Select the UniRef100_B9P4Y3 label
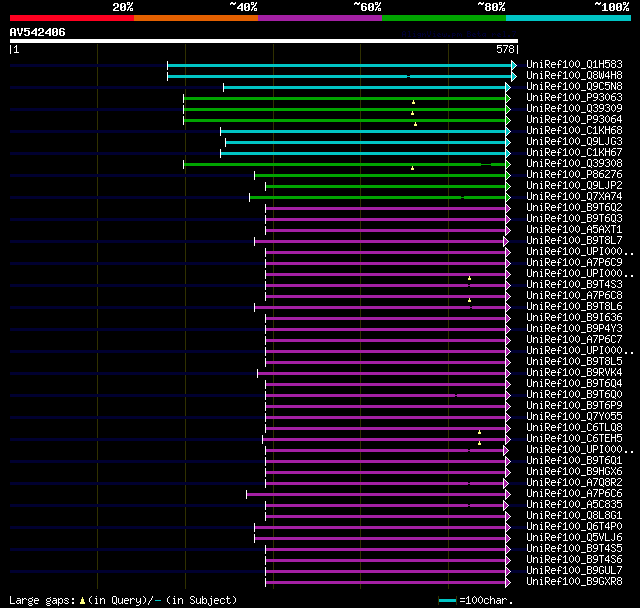The image size is (640, 608). 574,329
